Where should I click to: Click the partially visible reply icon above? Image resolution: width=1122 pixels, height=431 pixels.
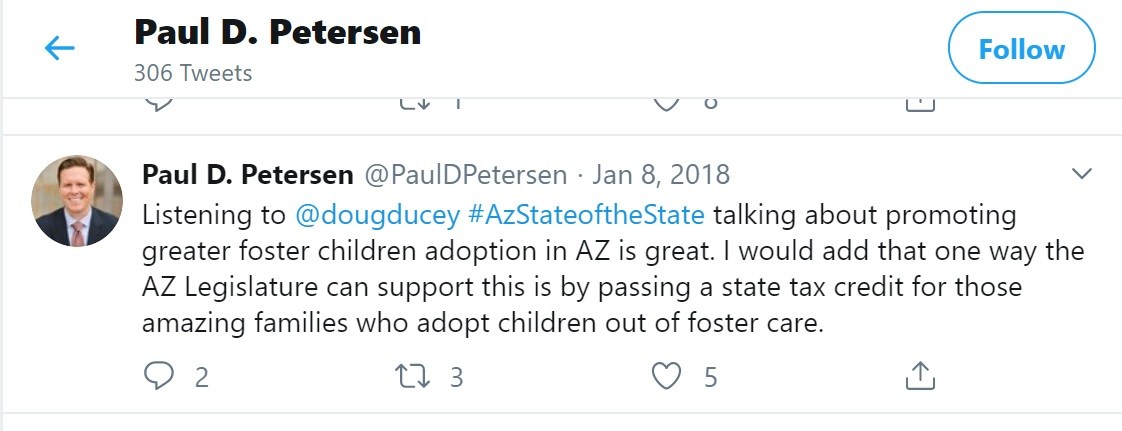160,102
